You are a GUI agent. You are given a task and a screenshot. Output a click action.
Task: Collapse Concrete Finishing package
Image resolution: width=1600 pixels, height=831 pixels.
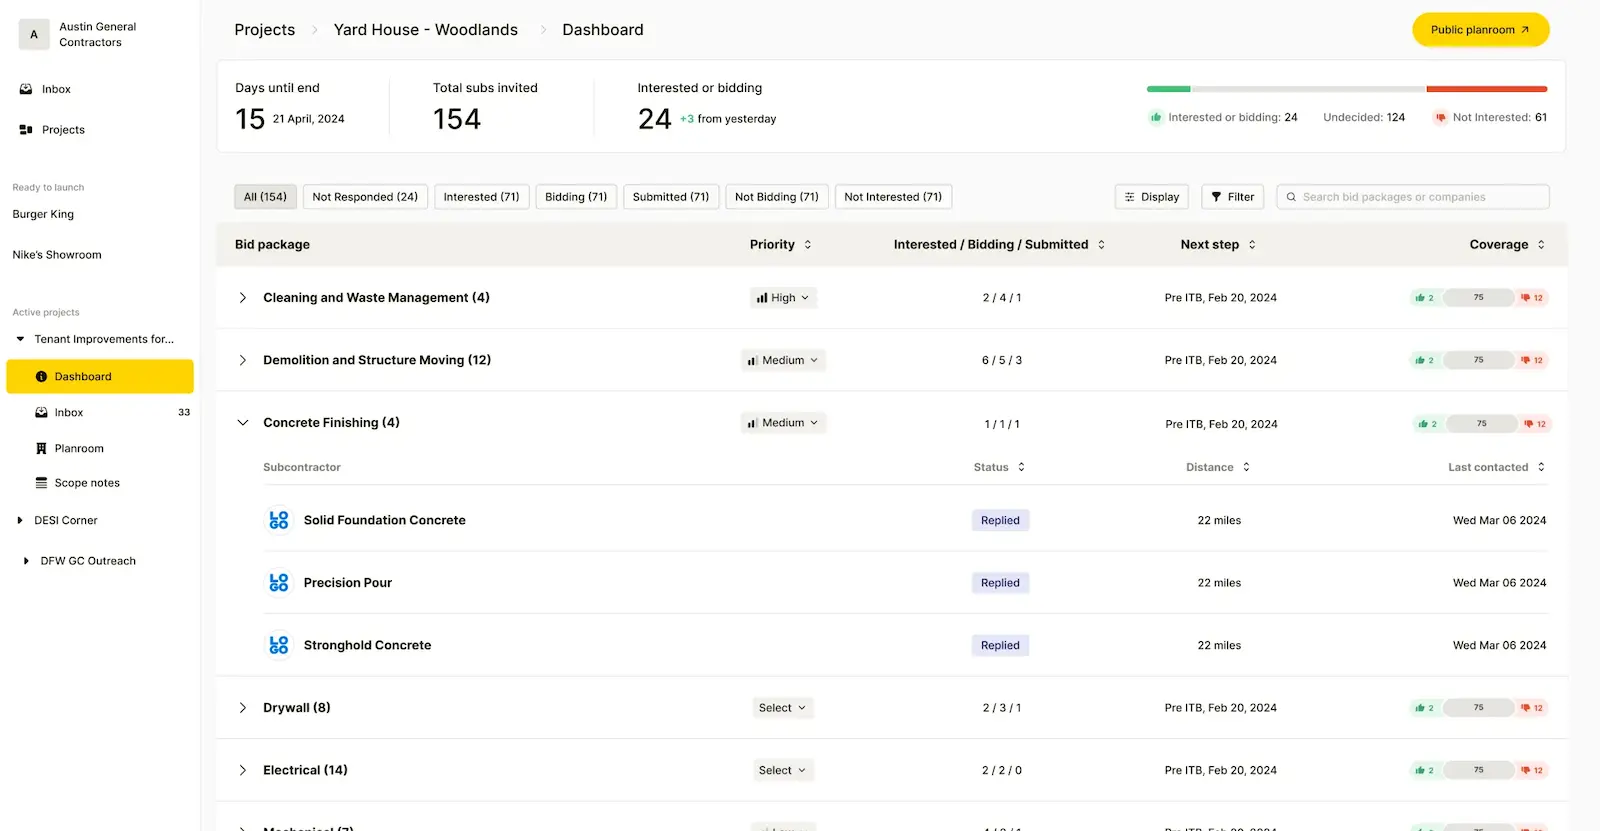(242, 423)
